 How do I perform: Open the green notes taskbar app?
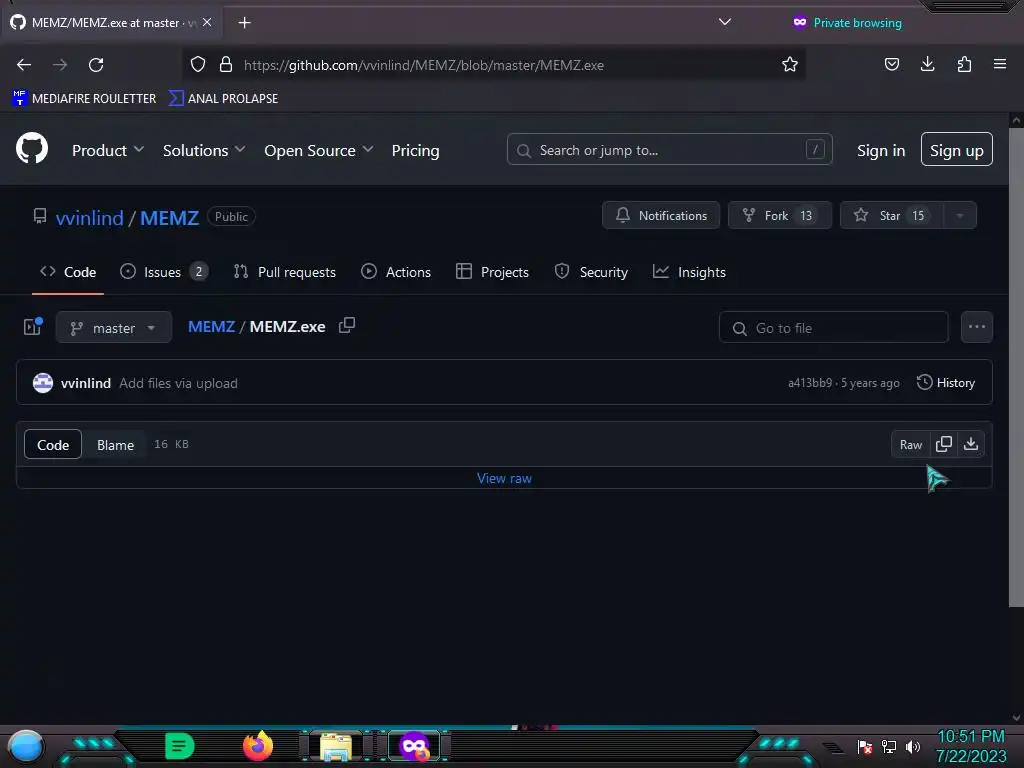[x=180, y=746]
